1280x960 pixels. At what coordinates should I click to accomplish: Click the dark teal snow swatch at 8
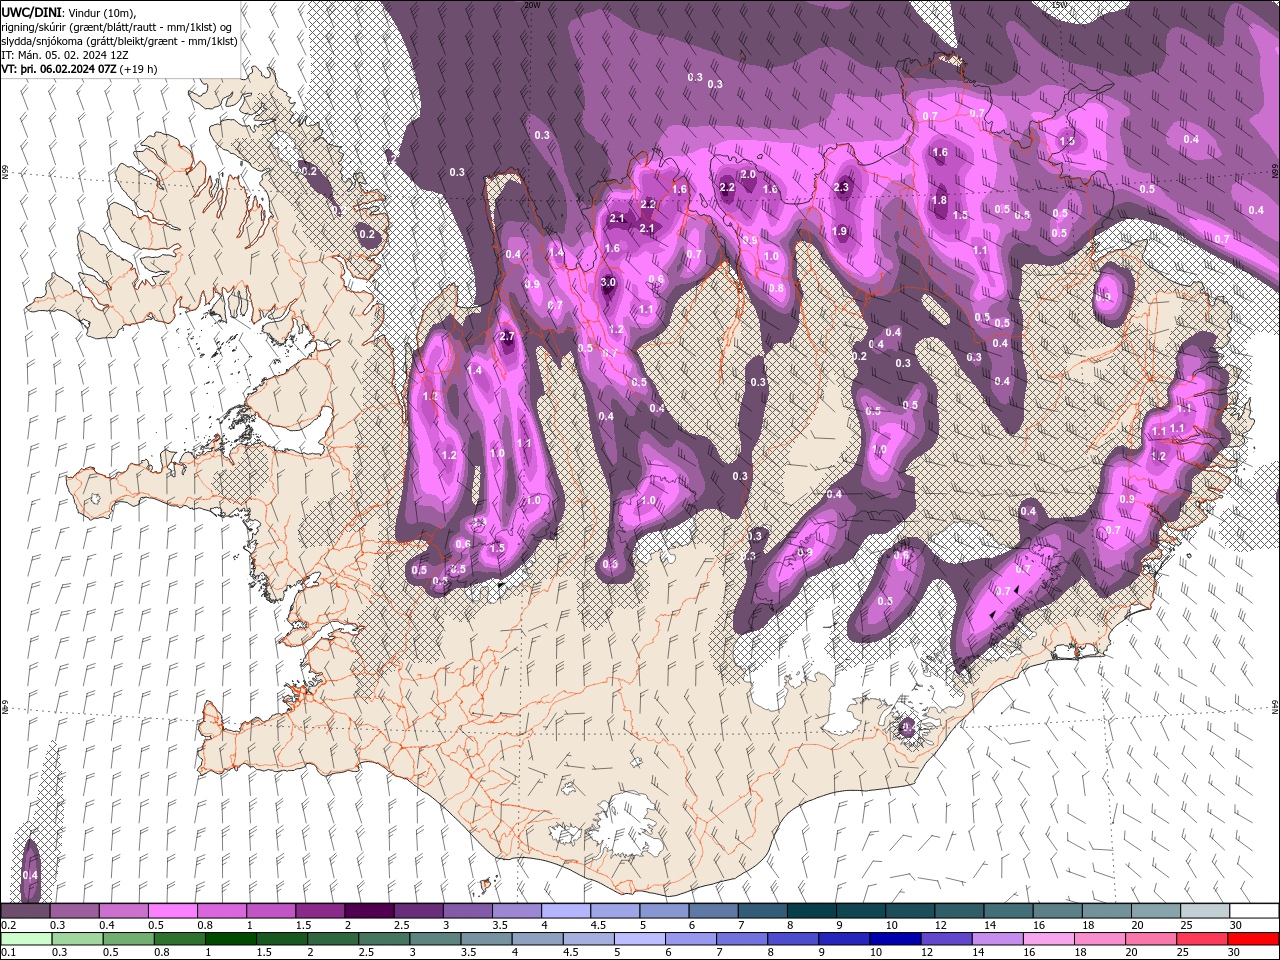point(812,910)
